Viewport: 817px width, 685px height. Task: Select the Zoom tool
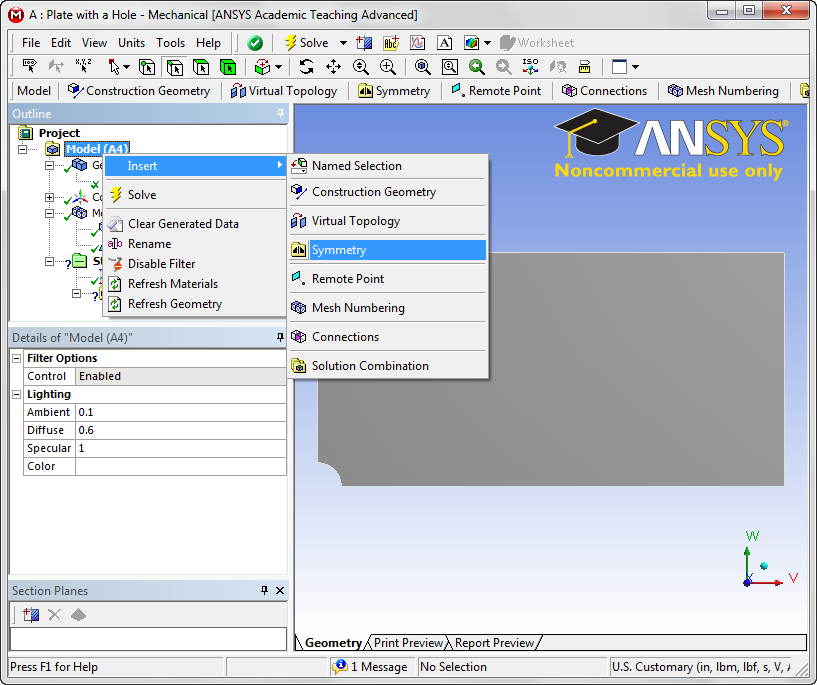click(361, 67)
